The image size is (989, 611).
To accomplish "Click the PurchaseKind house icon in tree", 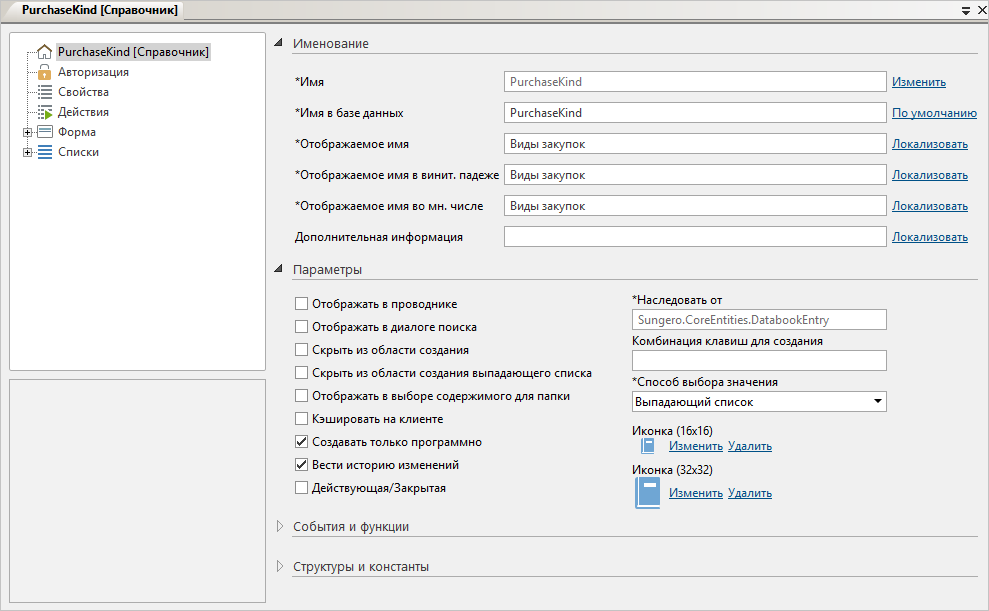I will pos(44,52).
